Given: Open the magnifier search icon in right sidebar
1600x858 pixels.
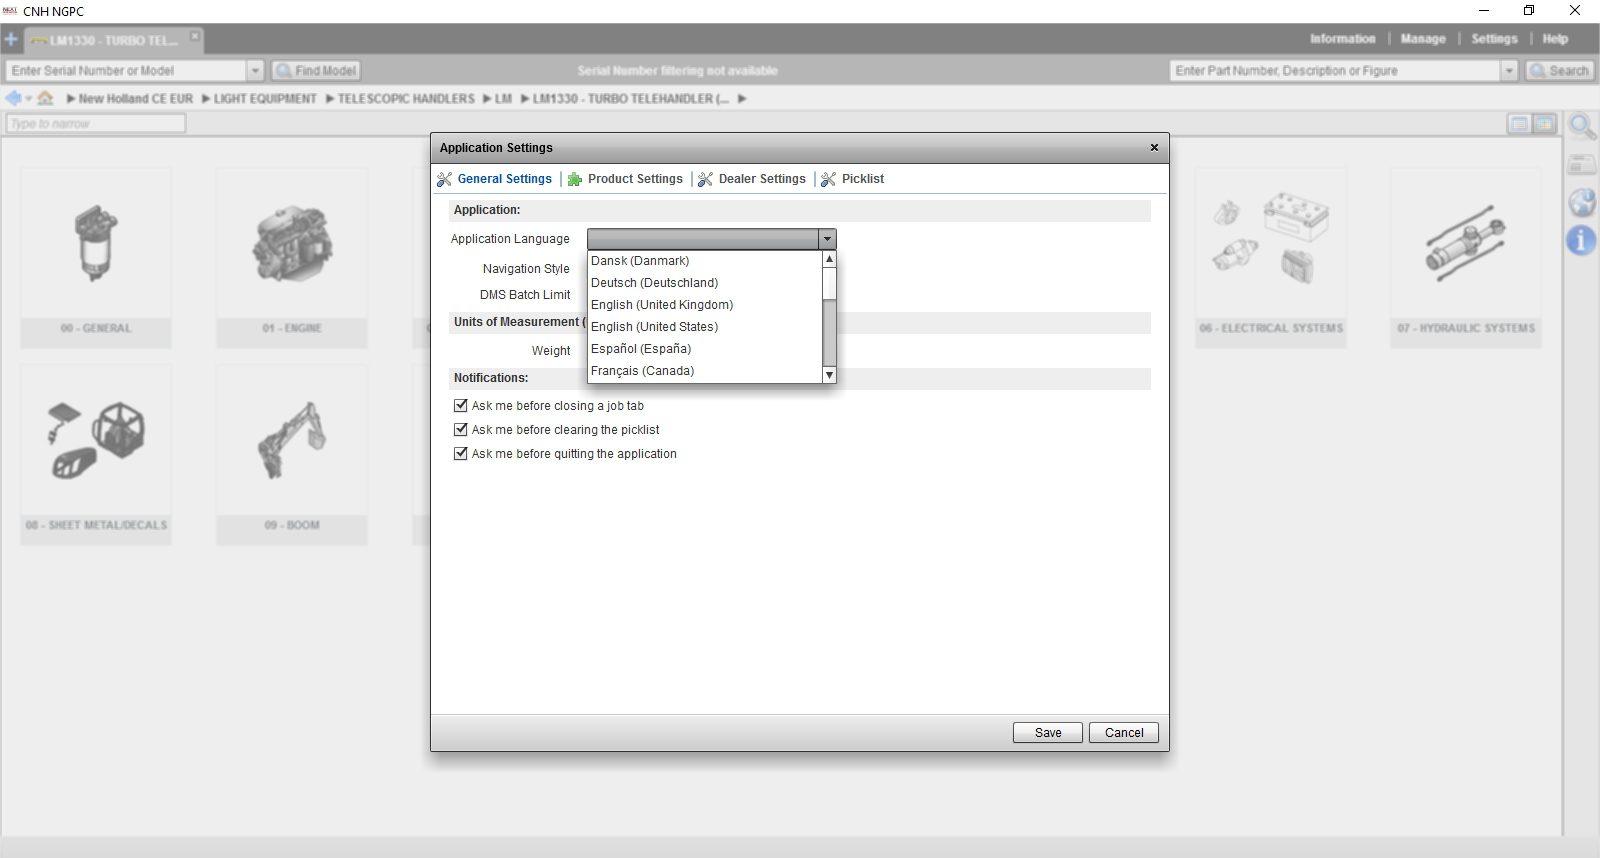Looking at the screenshot, I should click(1582, 127).
